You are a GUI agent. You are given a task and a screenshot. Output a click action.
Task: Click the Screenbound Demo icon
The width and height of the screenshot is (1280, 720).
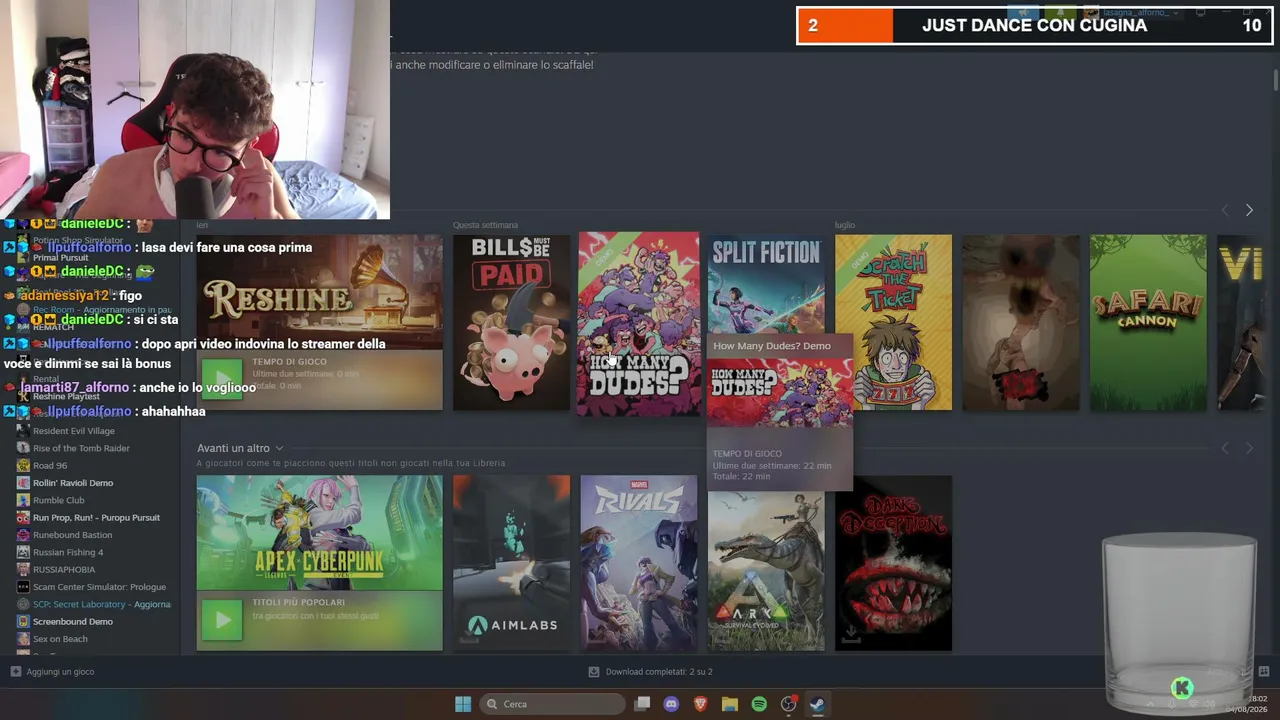[x=24, y=621]
